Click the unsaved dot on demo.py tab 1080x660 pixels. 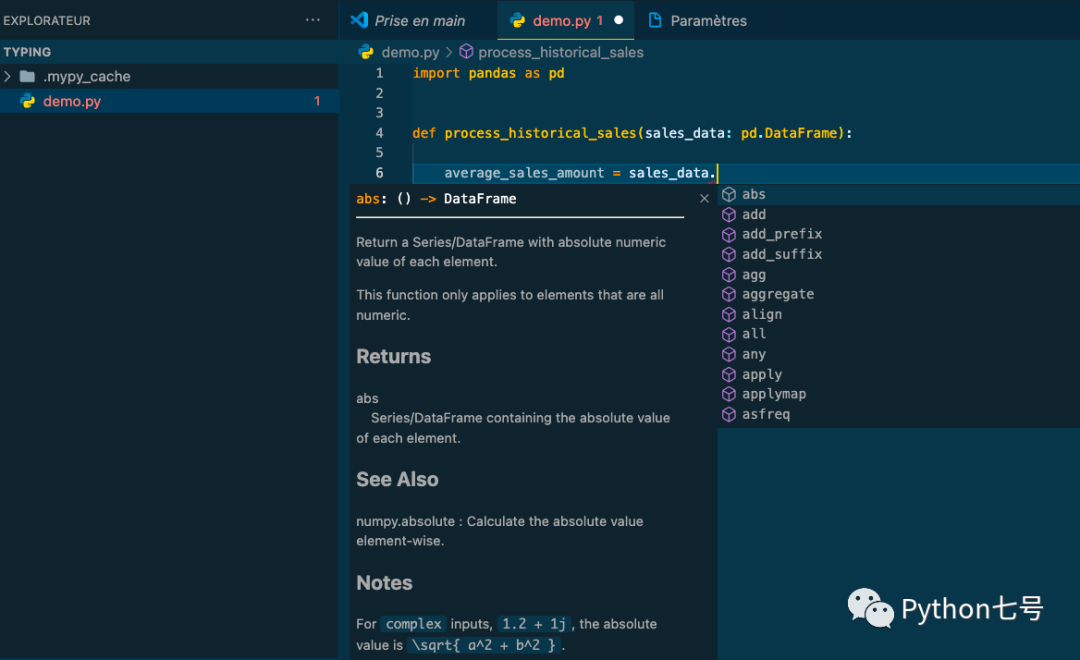[x=619, y=20]
